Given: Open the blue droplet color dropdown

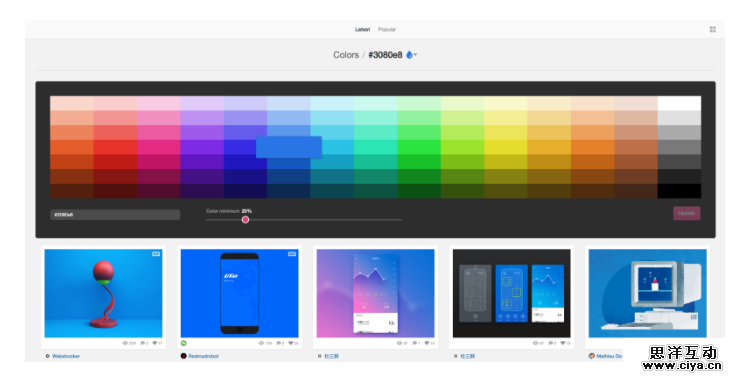Looking at the screenshot, I should click(x=411, y=55).
